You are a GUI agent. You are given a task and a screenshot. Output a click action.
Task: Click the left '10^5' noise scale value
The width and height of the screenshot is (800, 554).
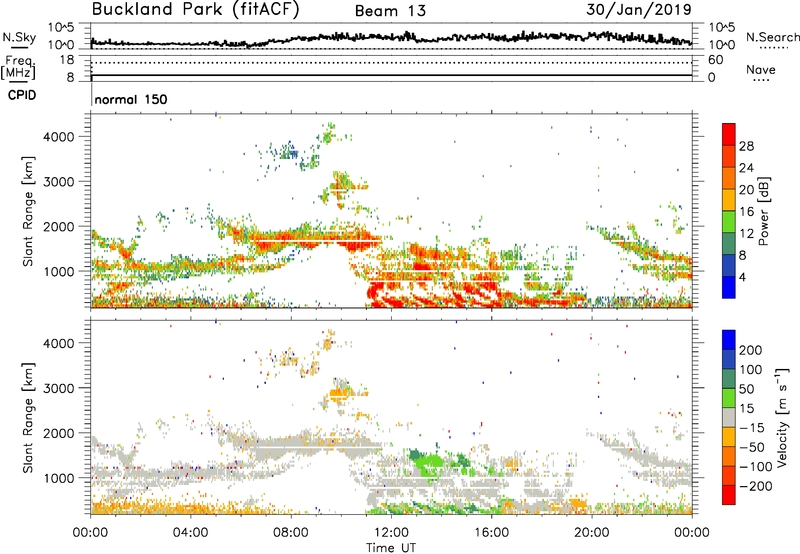click(61, 27)
